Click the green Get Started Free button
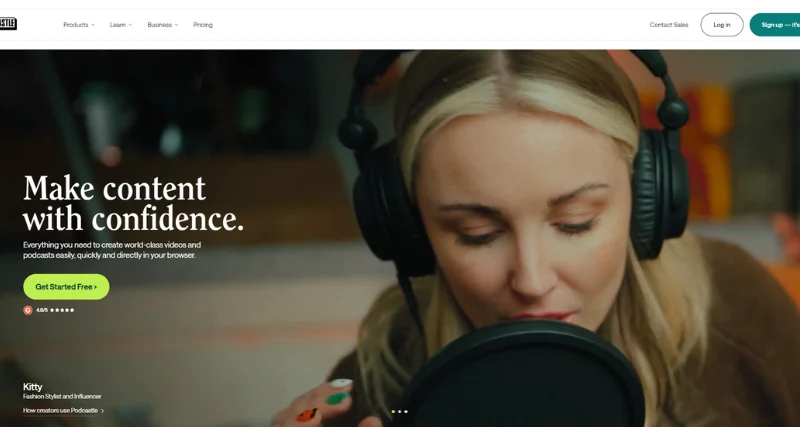This screenshot has height=427, width=800. 66,287
